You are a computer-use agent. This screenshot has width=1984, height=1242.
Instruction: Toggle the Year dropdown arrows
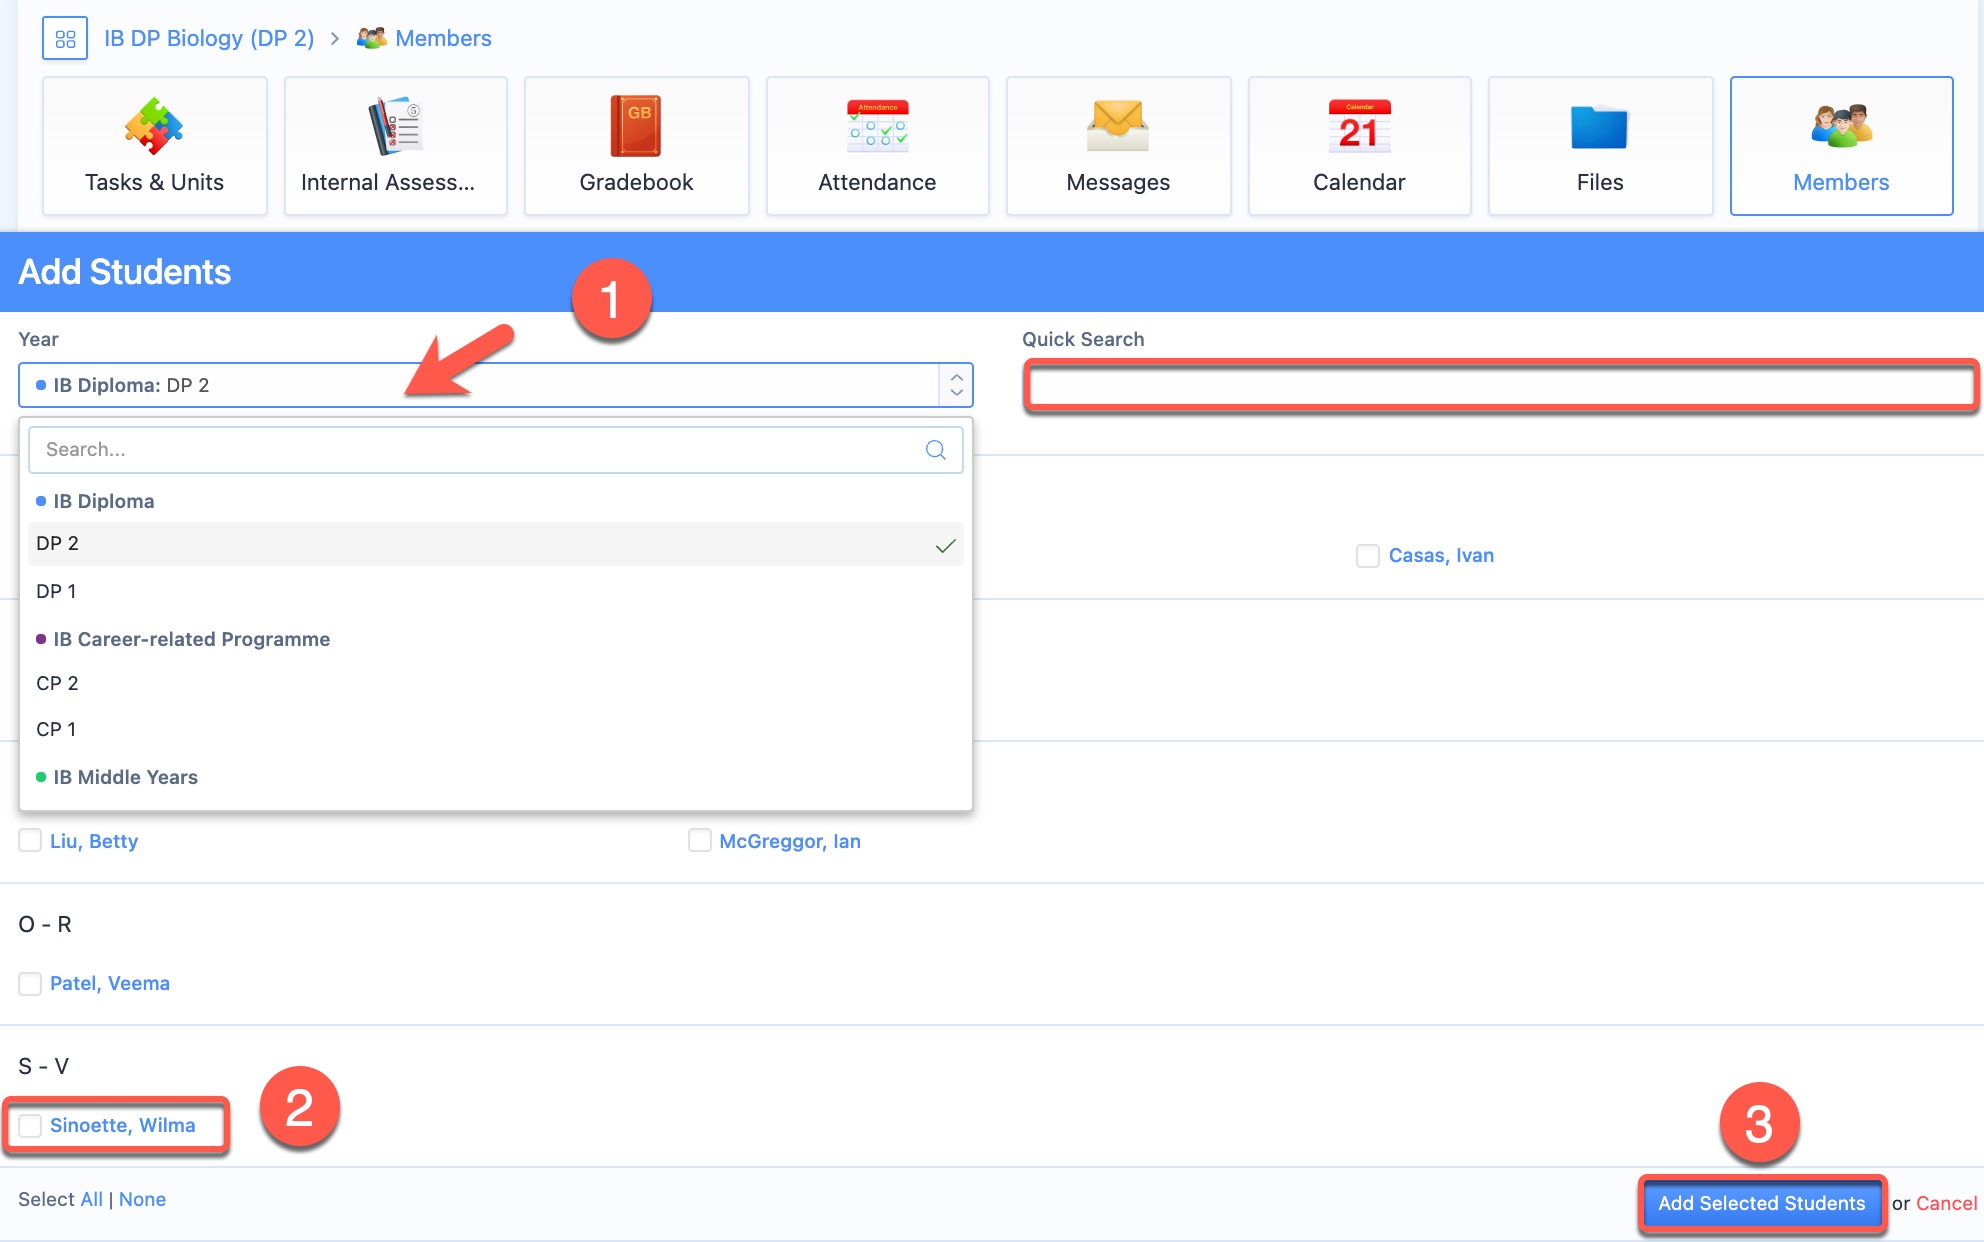(956, 385)
